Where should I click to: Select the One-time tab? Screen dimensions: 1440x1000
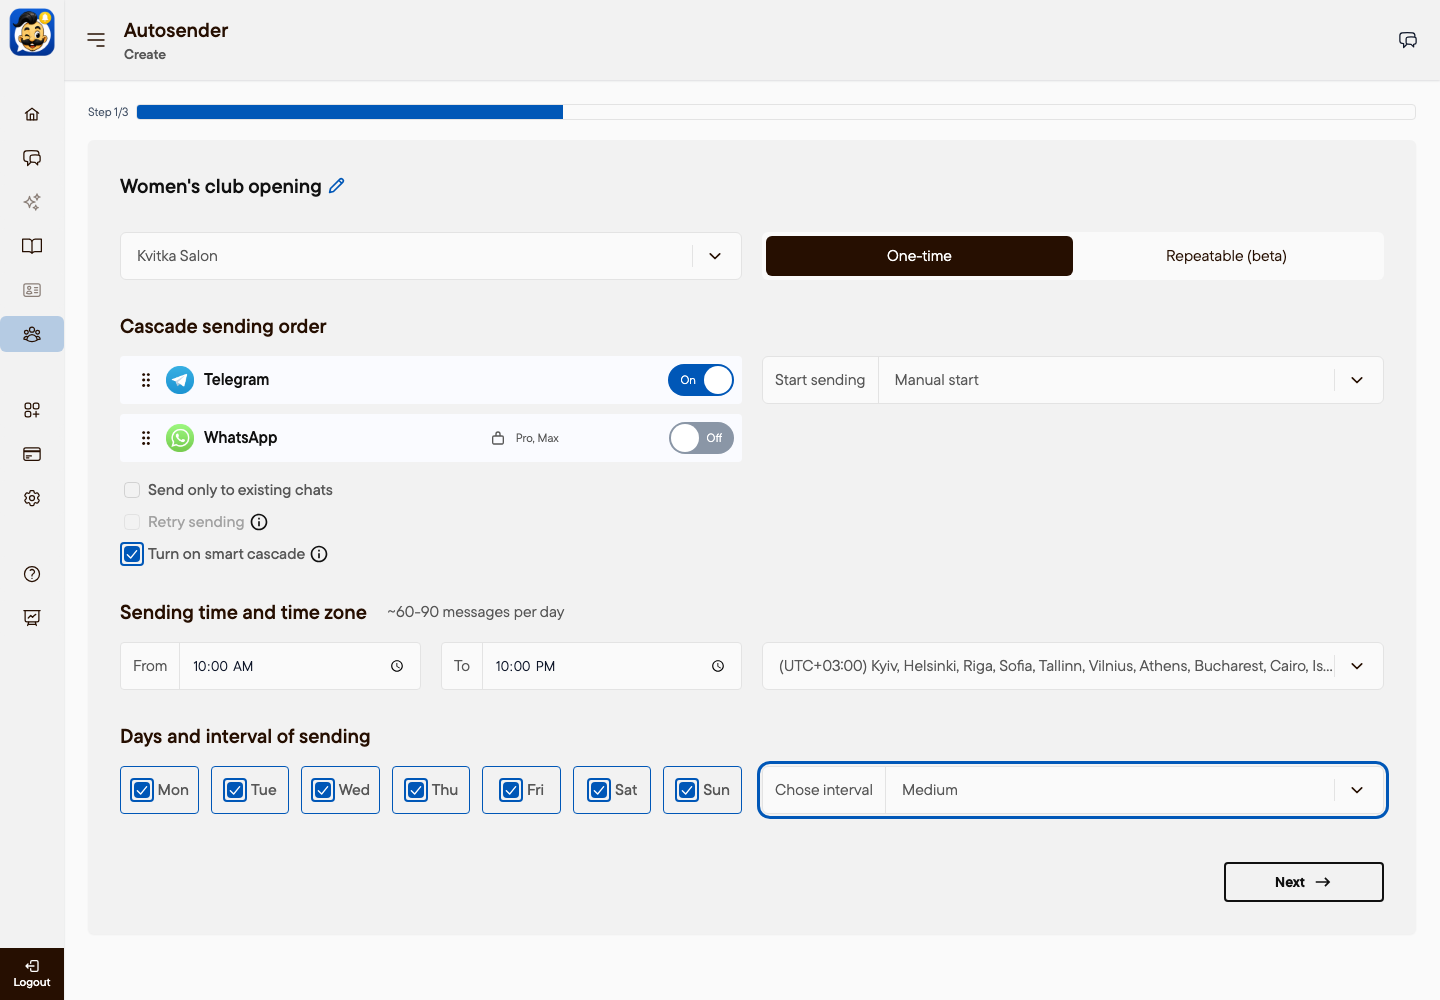pyautogui.click(x=919, y=256)
